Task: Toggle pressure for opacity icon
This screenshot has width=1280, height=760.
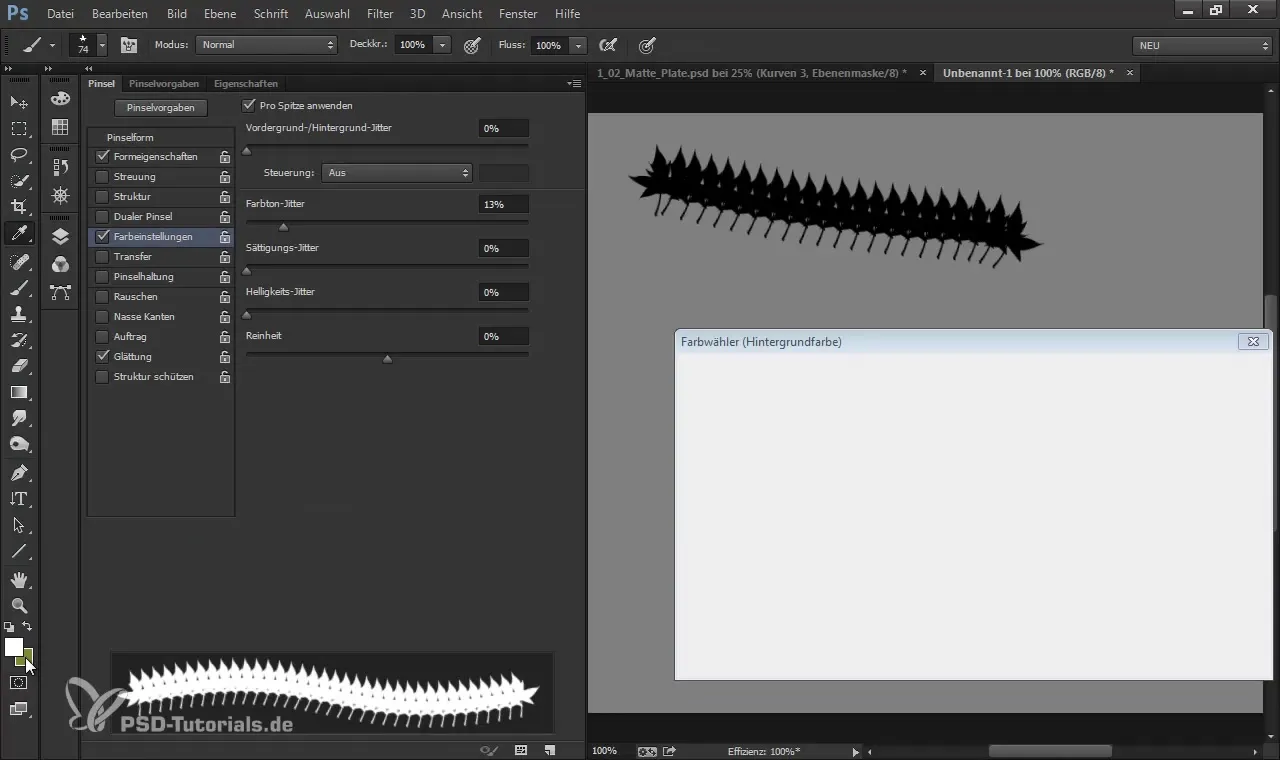Action: click(472, 45)
